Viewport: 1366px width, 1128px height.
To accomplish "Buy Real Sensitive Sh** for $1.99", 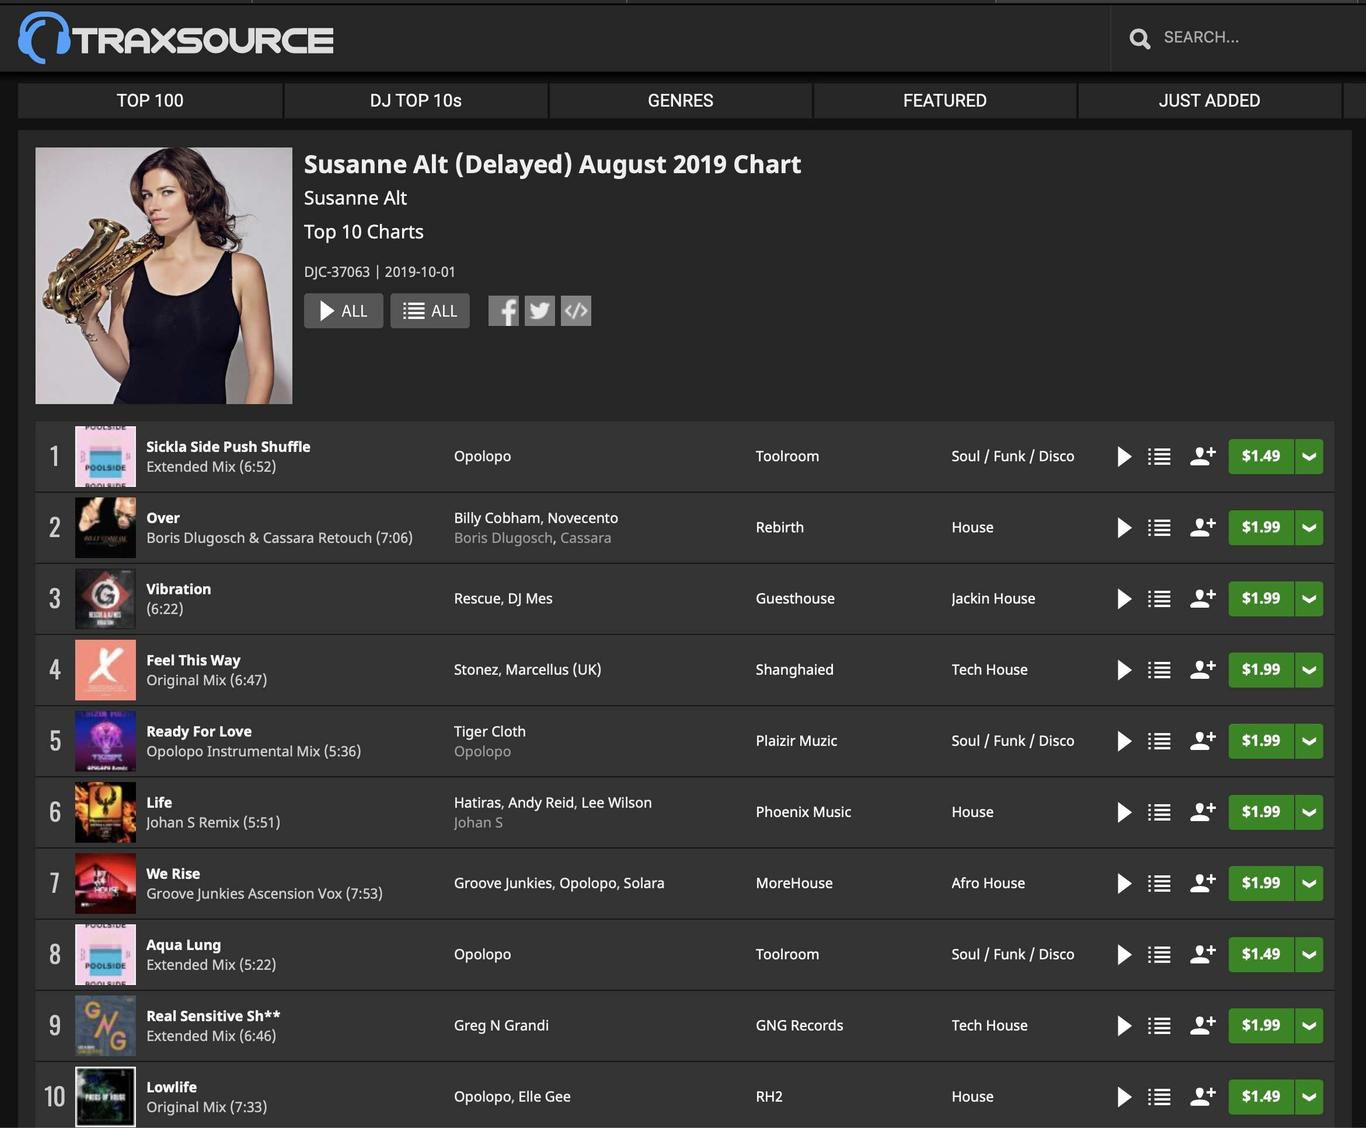I will click(1261, 1026).
